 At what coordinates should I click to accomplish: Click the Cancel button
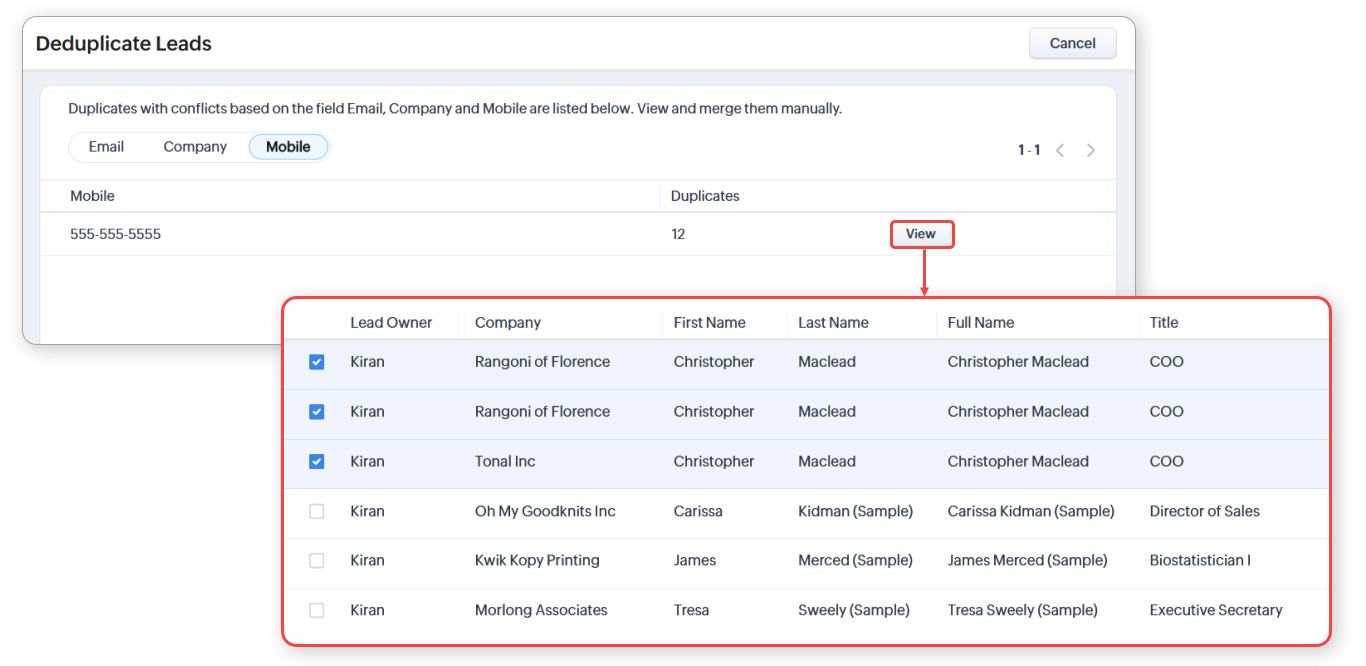[x=1072, y=43]
